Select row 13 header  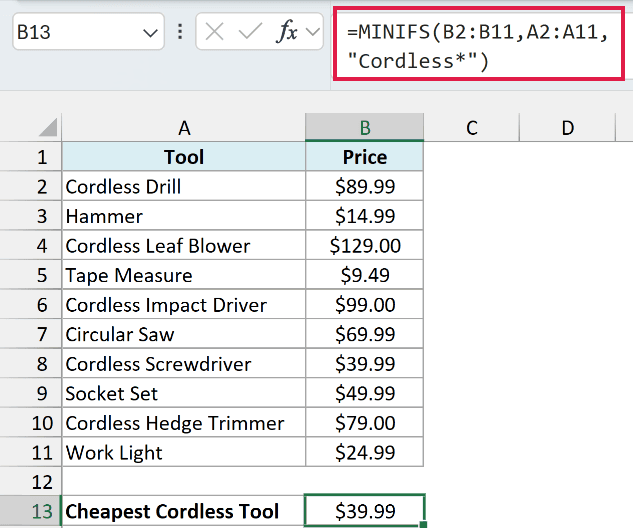(x=31, y=511)
